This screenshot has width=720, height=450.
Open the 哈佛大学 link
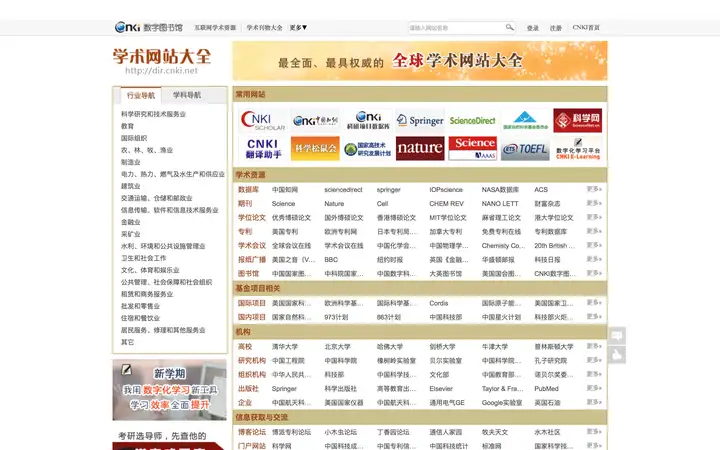390,347
